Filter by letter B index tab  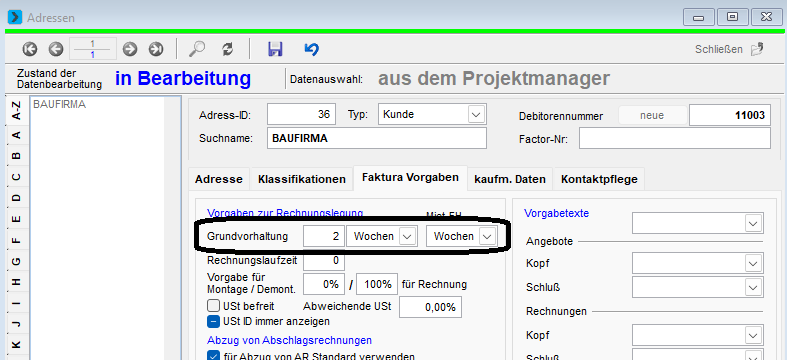17,156
